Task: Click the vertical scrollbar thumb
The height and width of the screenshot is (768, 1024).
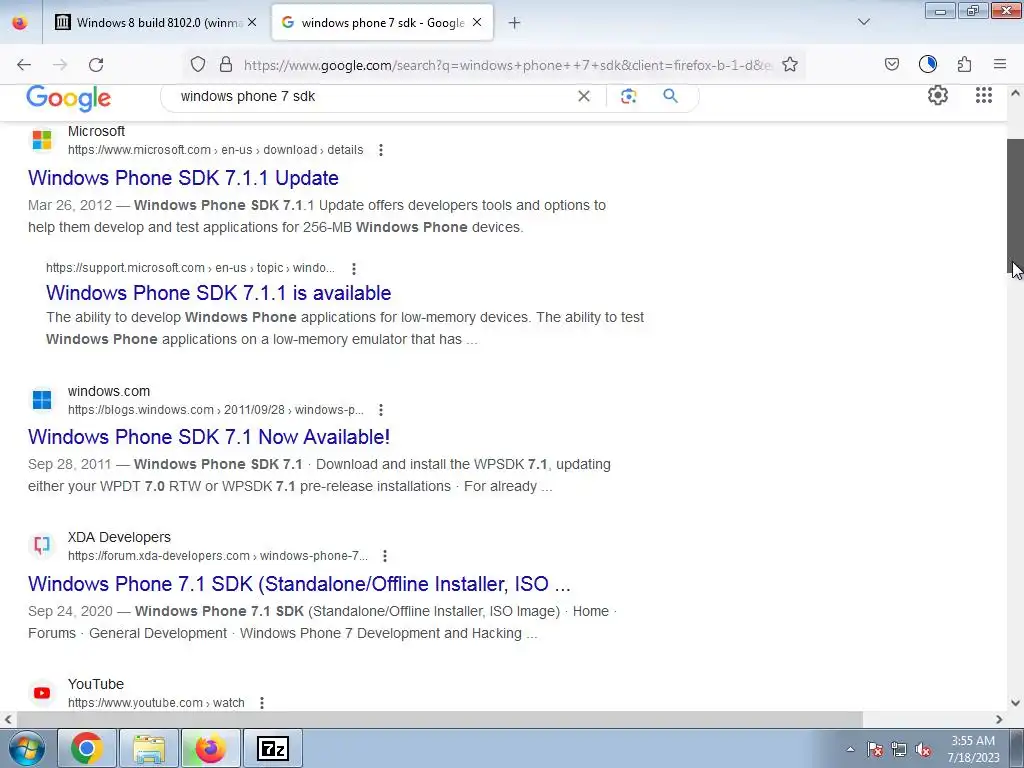Action: point(1015,206)
